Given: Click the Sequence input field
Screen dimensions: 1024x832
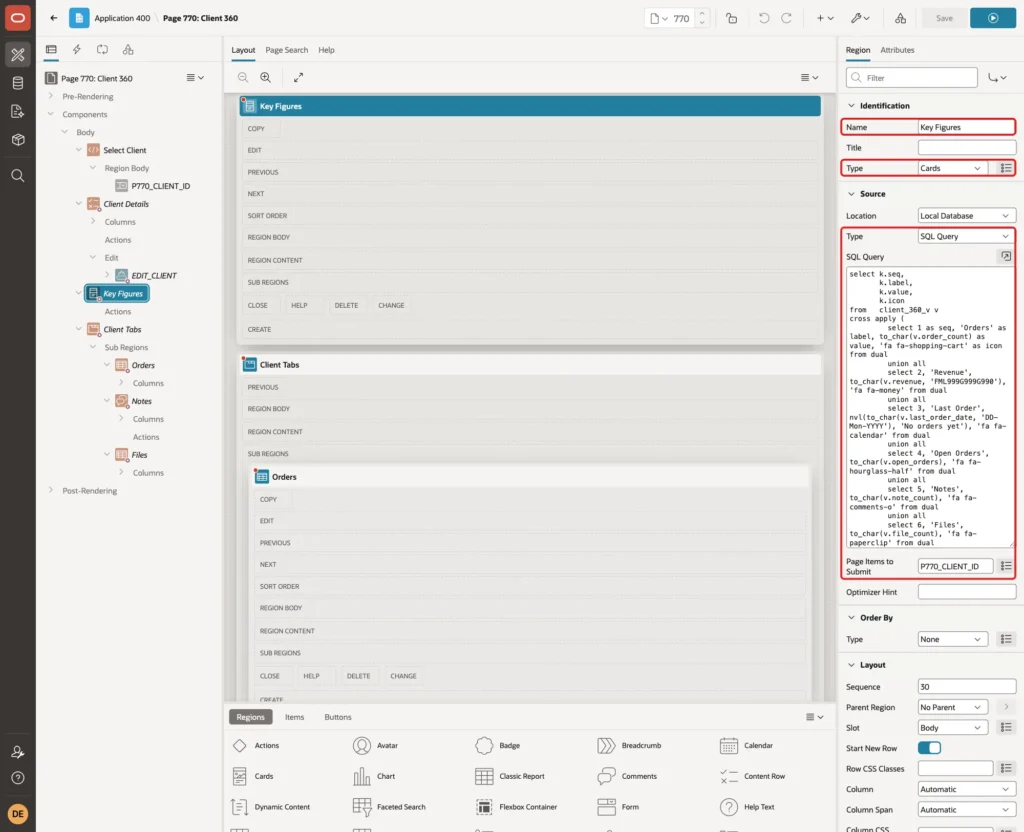Looking at the screenshot, I should pyautogui.click(x=967, y=687).
